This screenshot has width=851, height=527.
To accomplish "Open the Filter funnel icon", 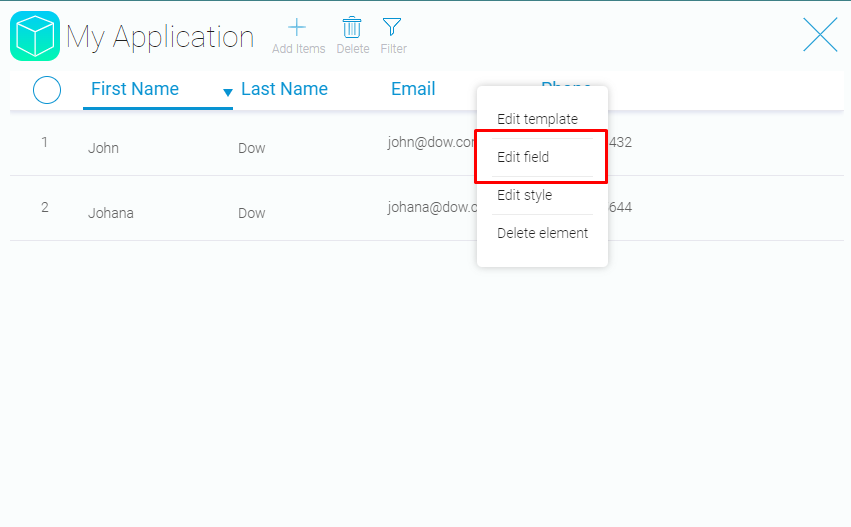I will (393, 28).
